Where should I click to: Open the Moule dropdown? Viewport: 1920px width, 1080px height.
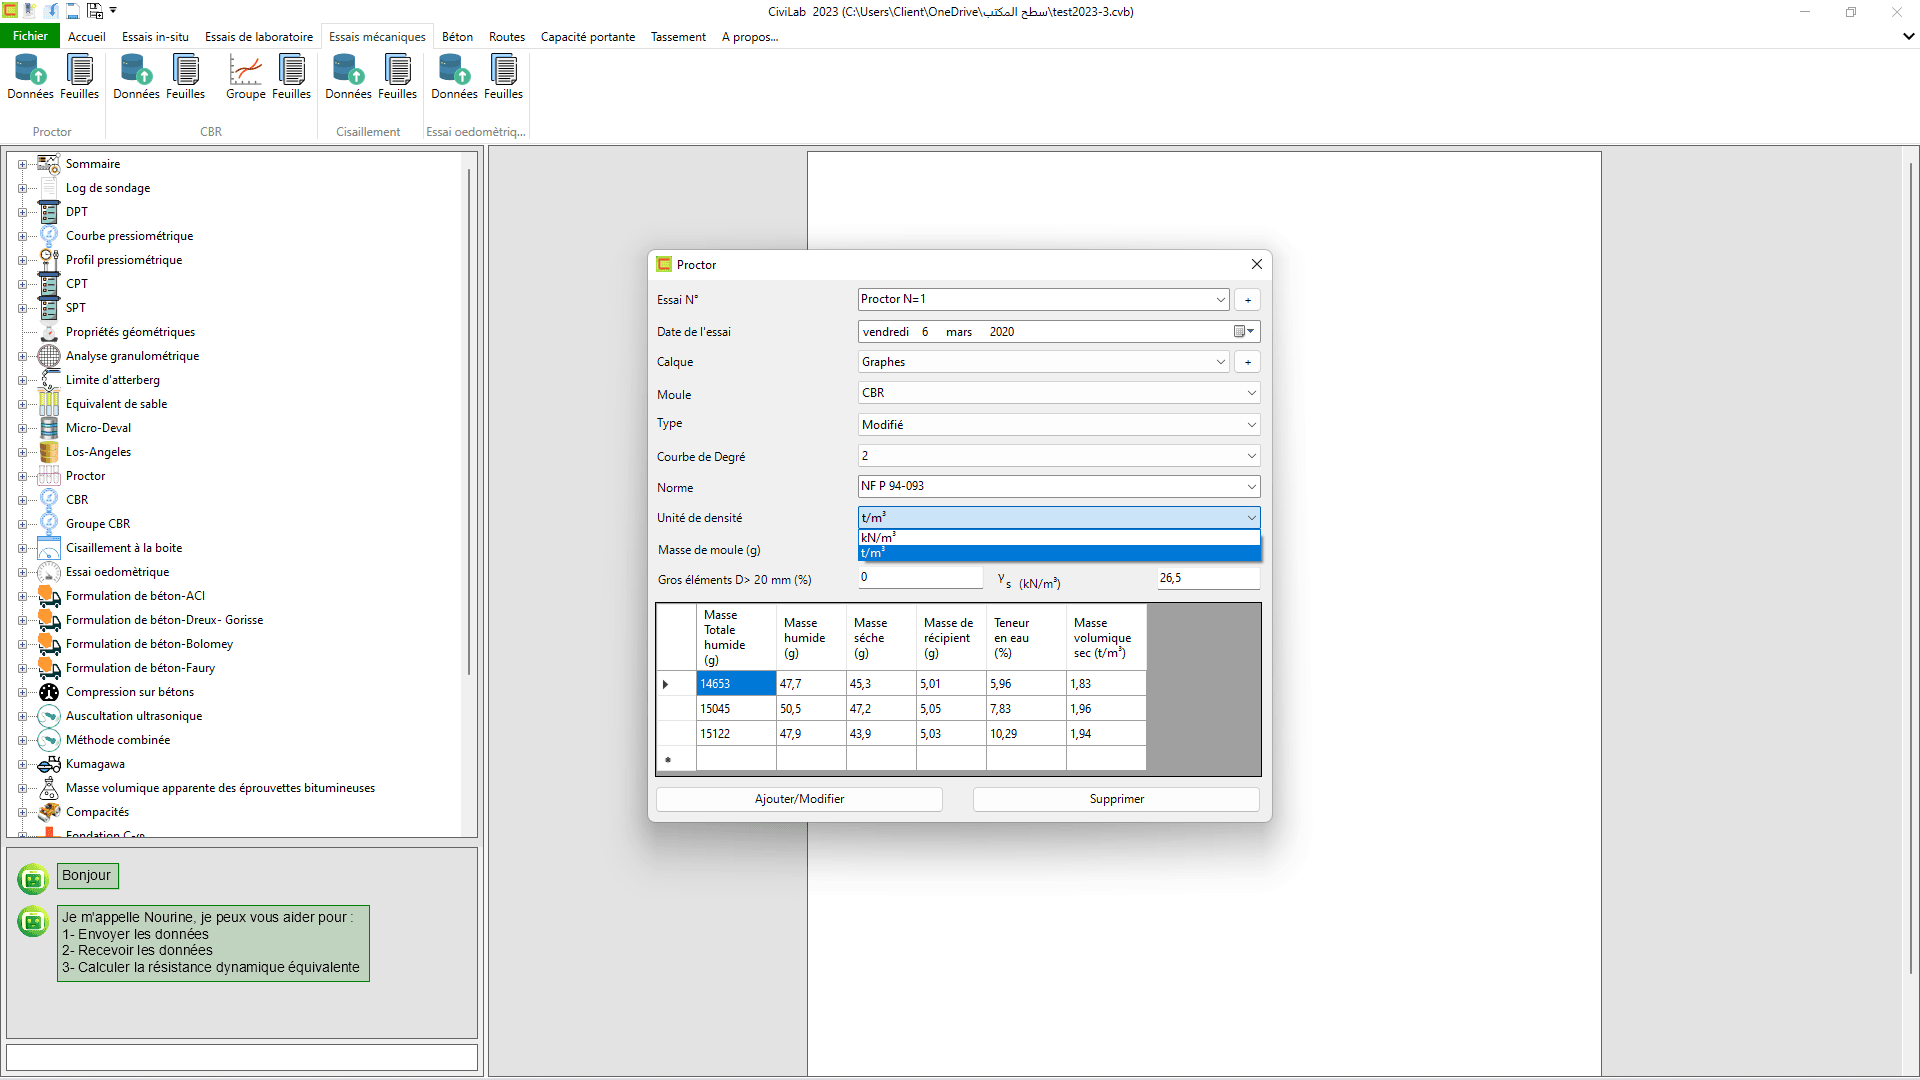click(1251, 393)
